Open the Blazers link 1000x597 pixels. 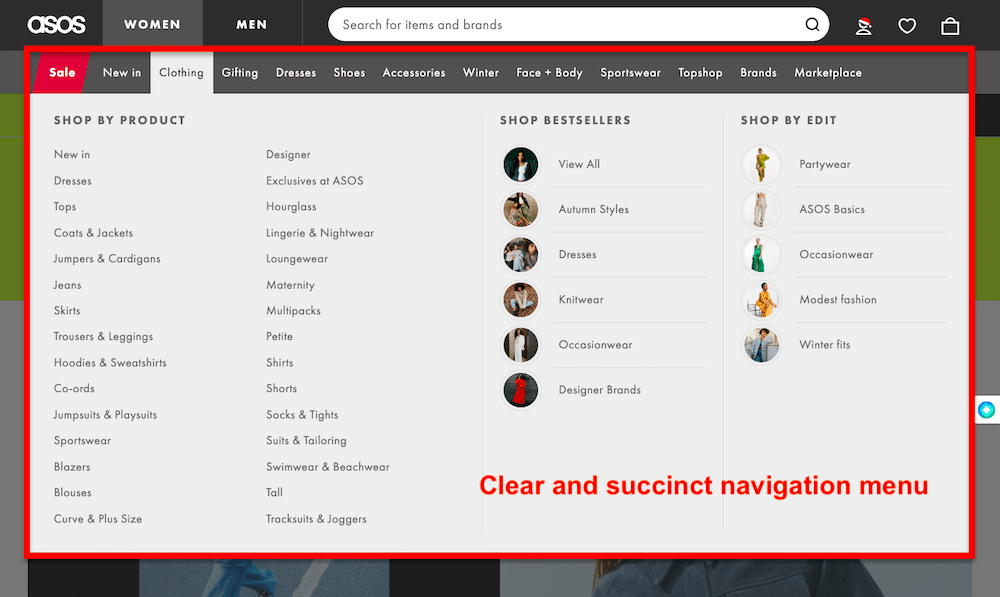(72, 467)
